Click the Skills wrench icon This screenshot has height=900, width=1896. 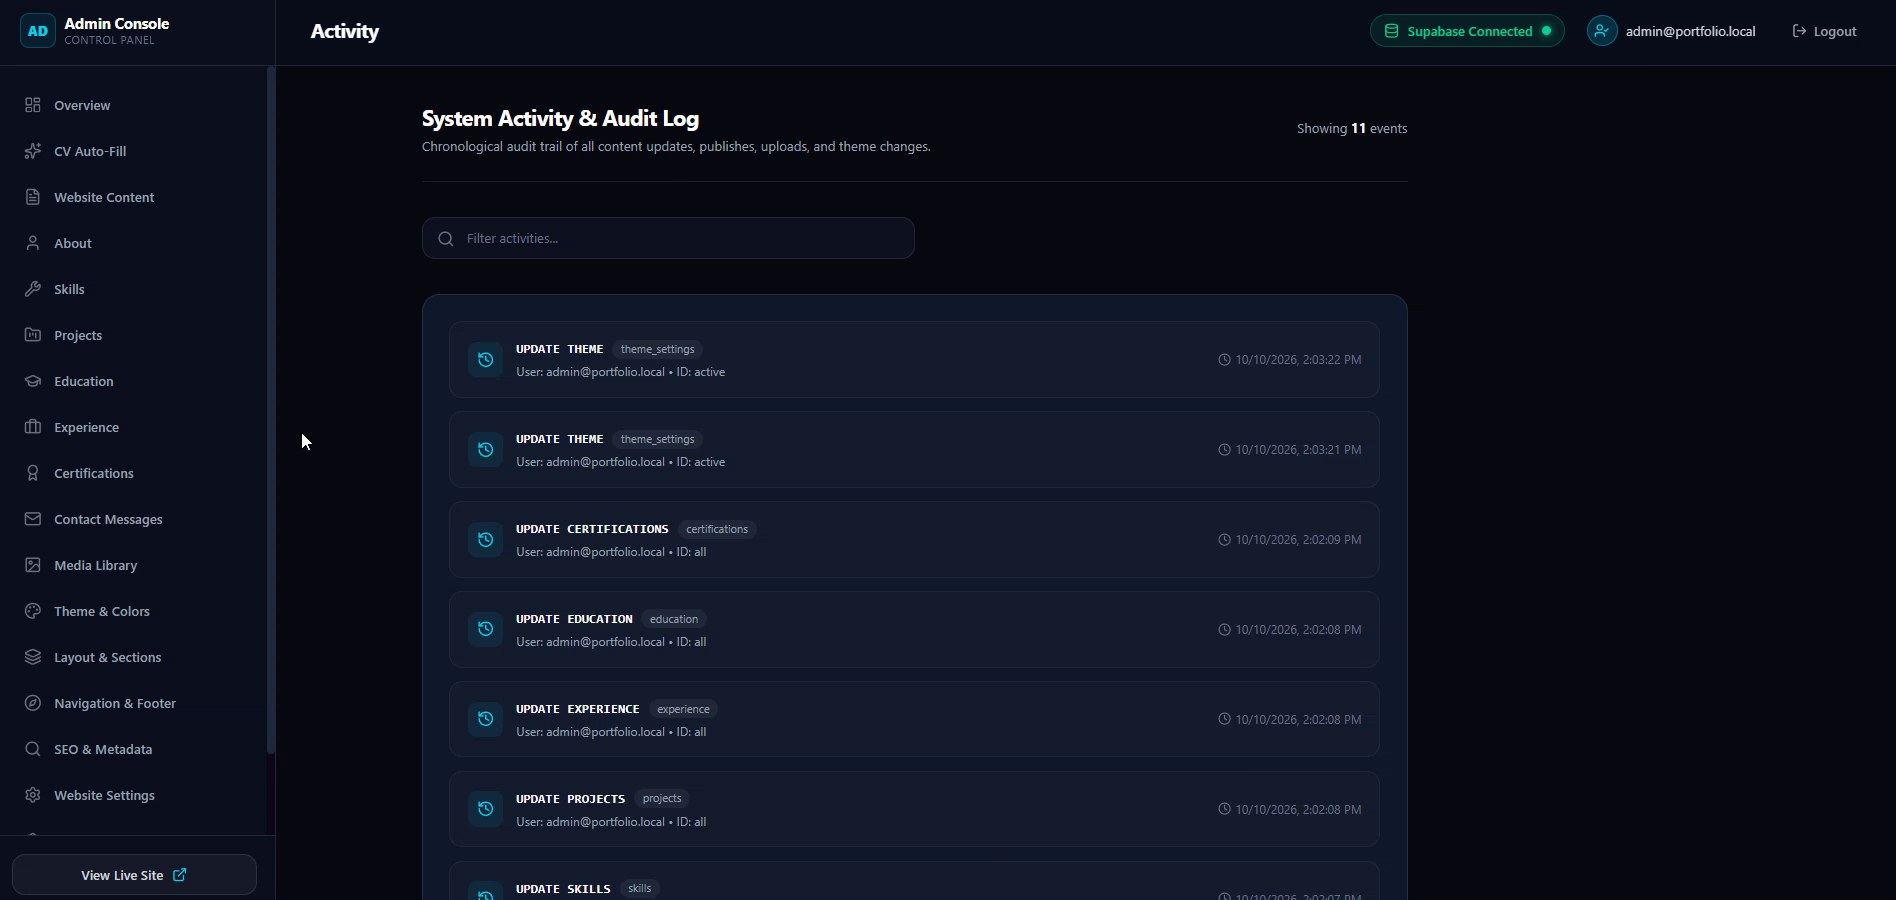tap(33, 289)
